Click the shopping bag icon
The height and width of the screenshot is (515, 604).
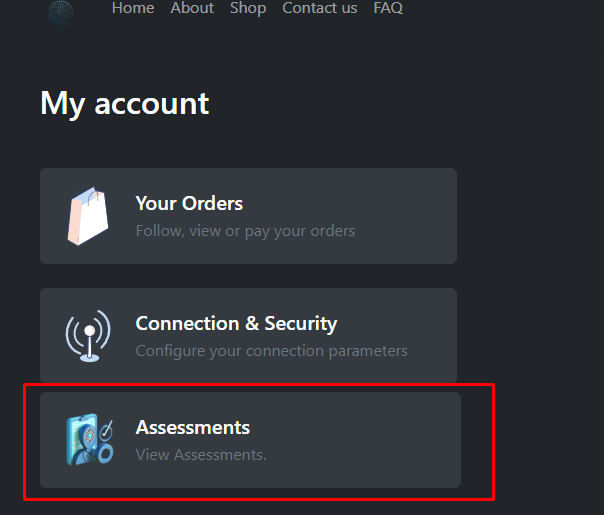click(88, 216)
